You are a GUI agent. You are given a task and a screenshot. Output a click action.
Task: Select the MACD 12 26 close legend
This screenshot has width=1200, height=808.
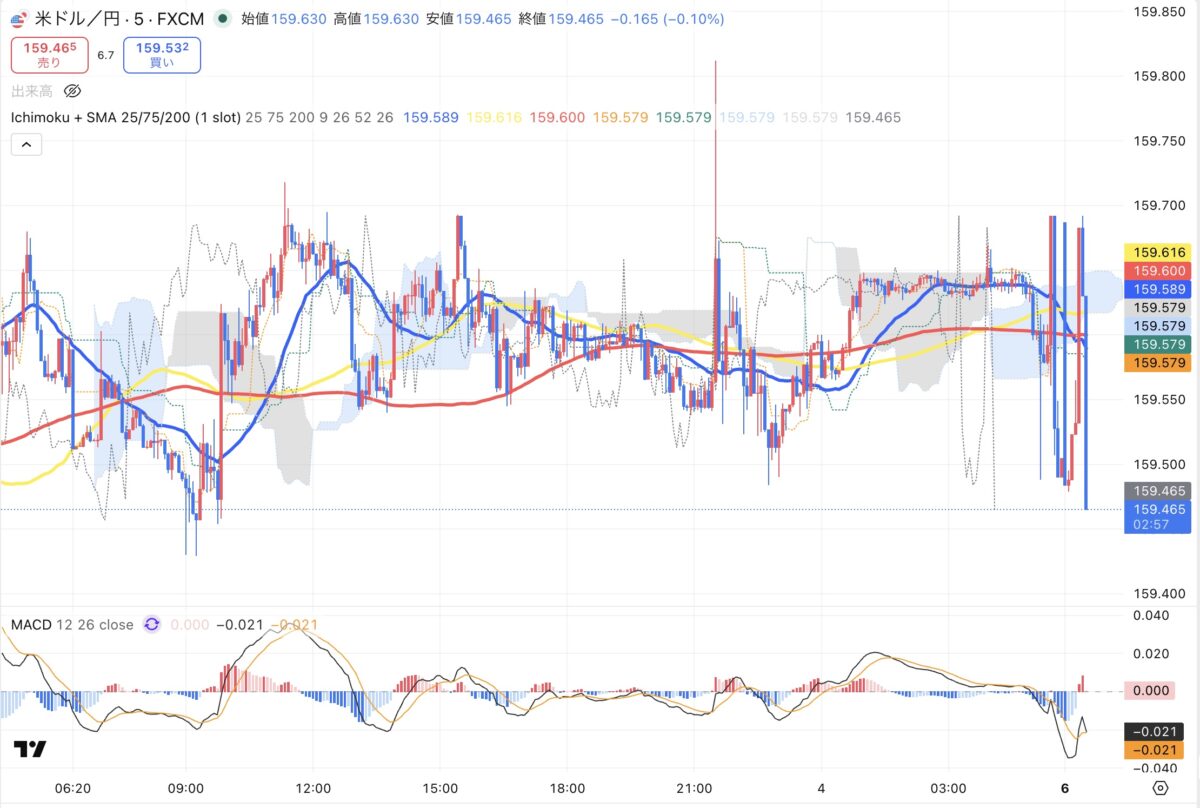point(72,625)
